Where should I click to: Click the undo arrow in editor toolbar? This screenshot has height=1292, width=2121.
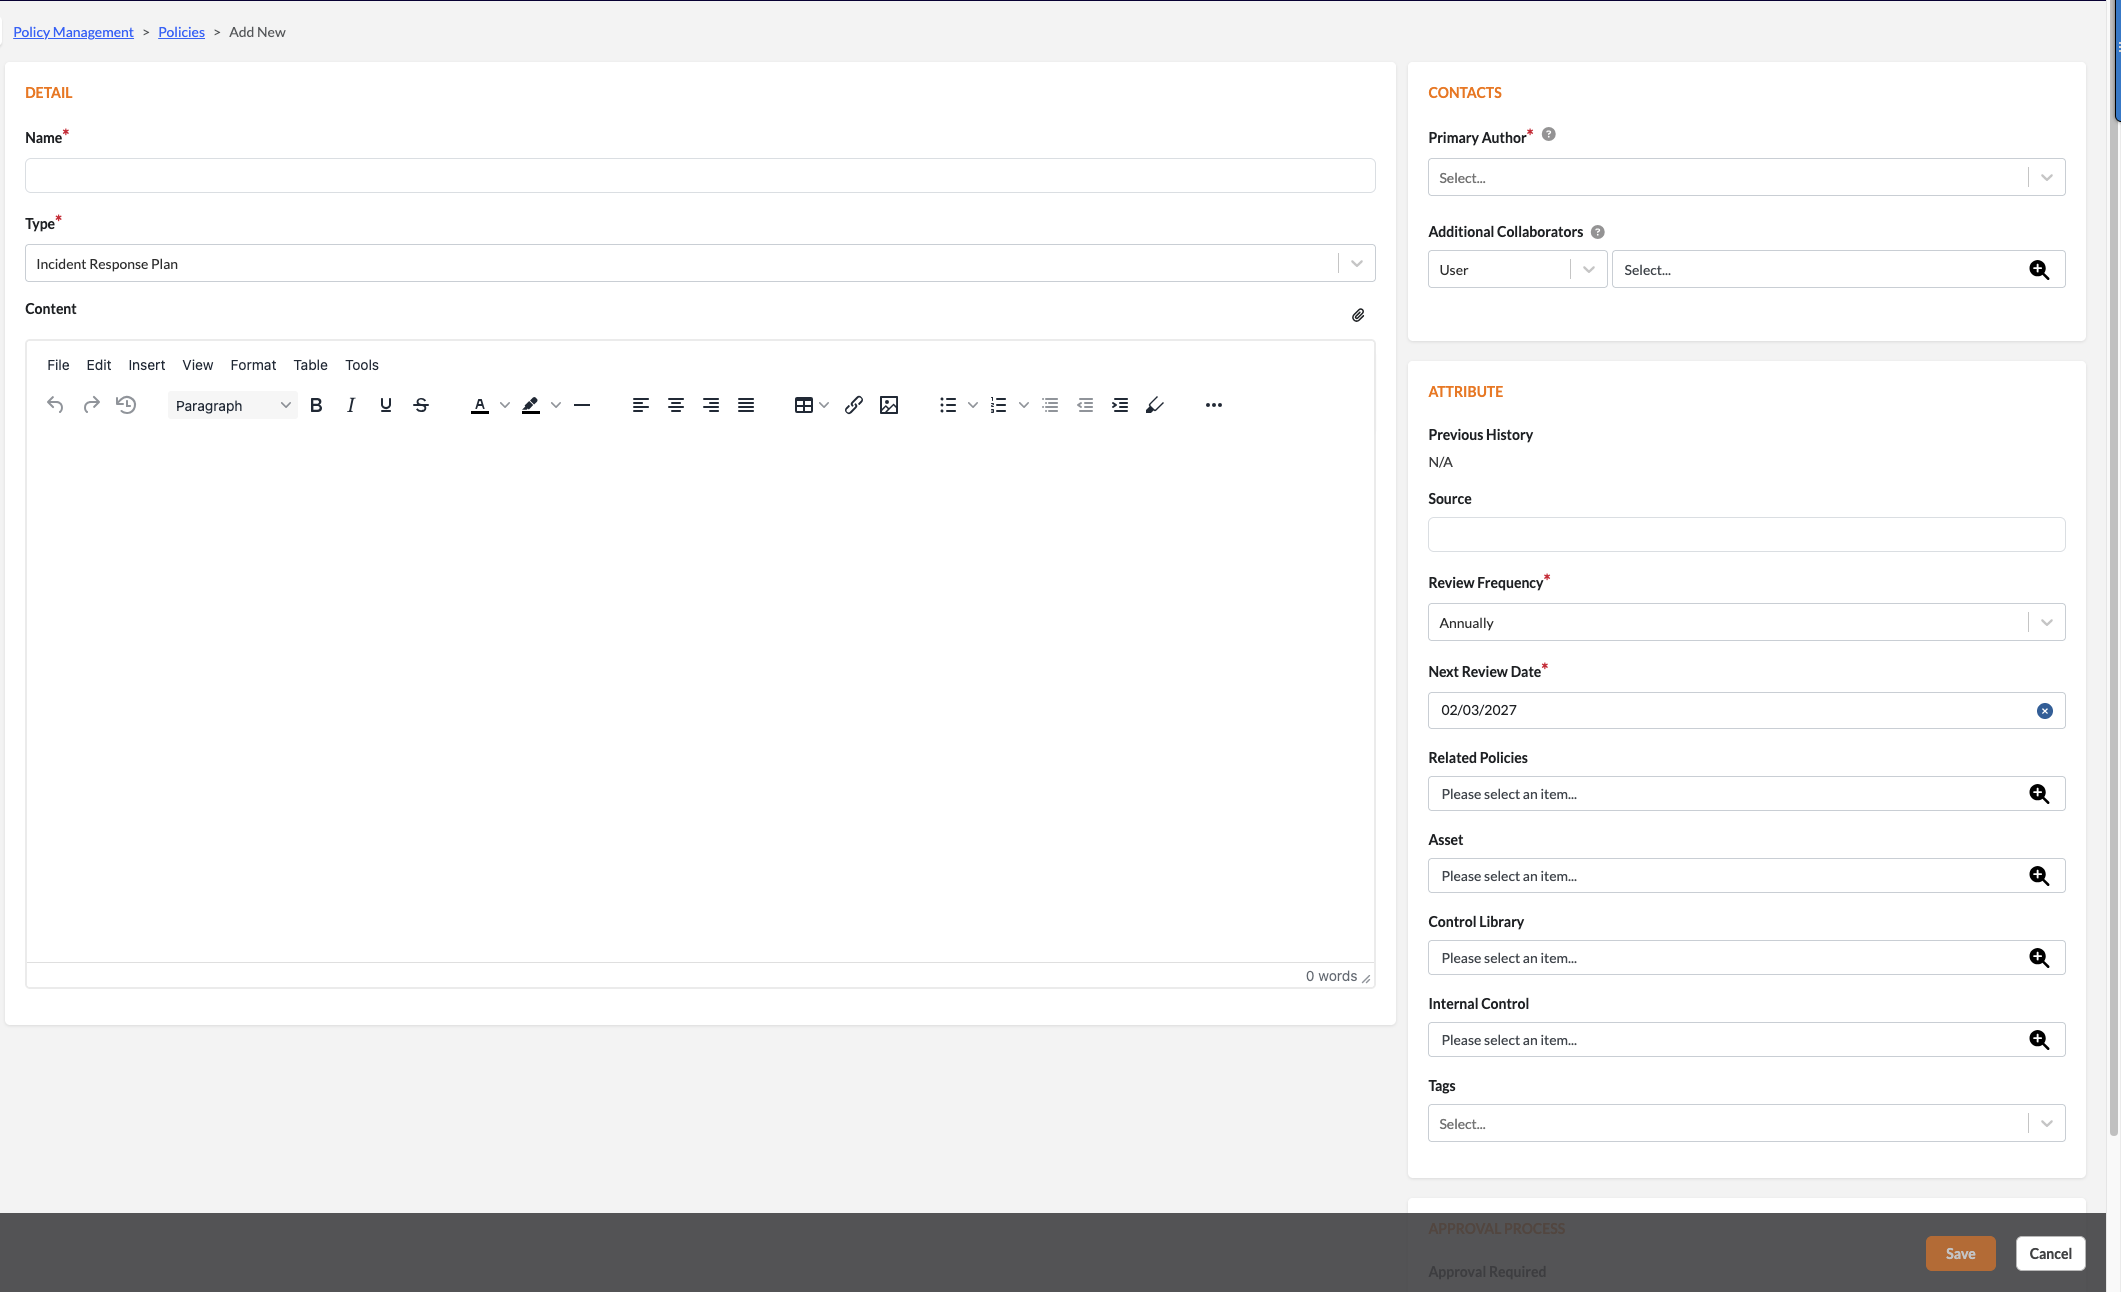click(x=55, y=405)
